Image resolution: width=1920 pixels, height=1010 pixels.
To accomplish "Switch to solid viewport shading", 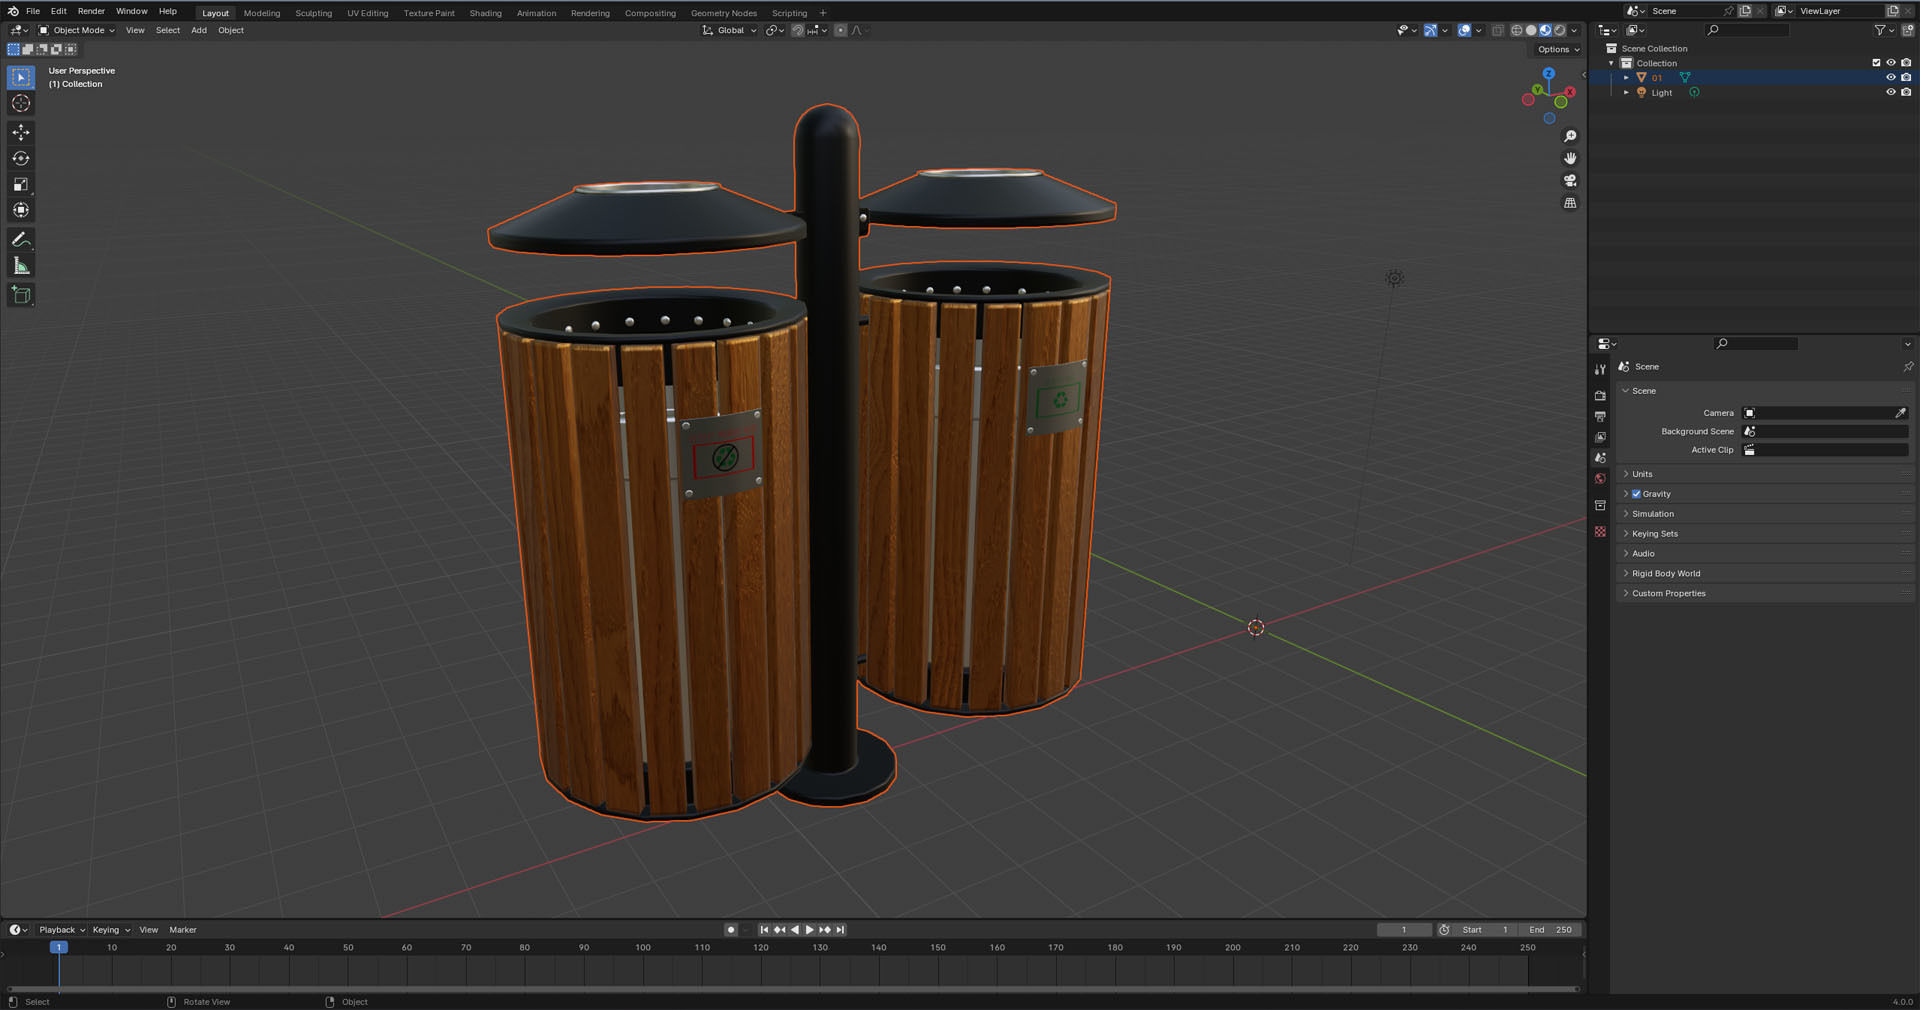I will (1531, 30).
